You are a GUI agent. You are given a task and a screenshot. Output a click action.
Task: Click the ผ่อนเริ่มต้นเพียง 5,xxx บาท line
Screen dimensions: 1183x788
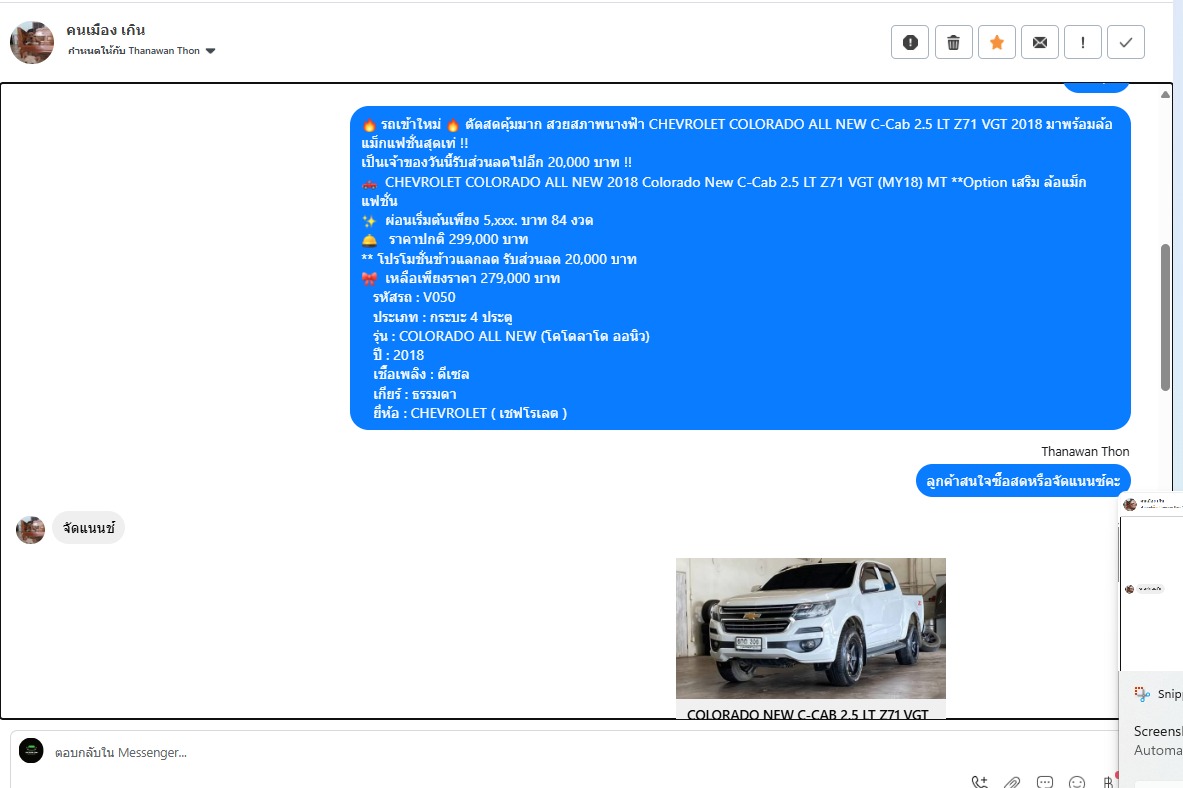(x=488, y=220)
